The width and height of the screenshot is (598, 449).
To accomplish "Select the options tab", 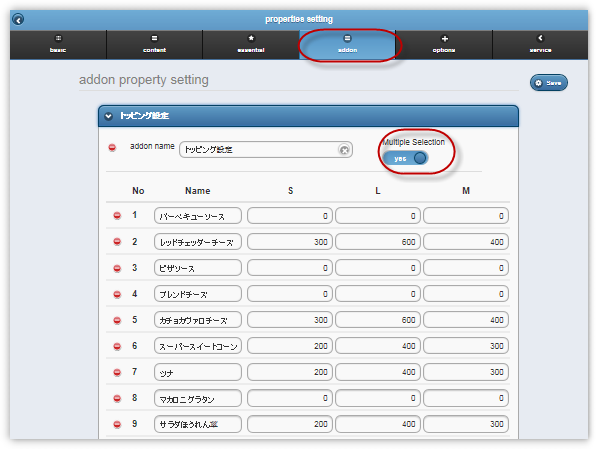I will [x=444, y=45].
